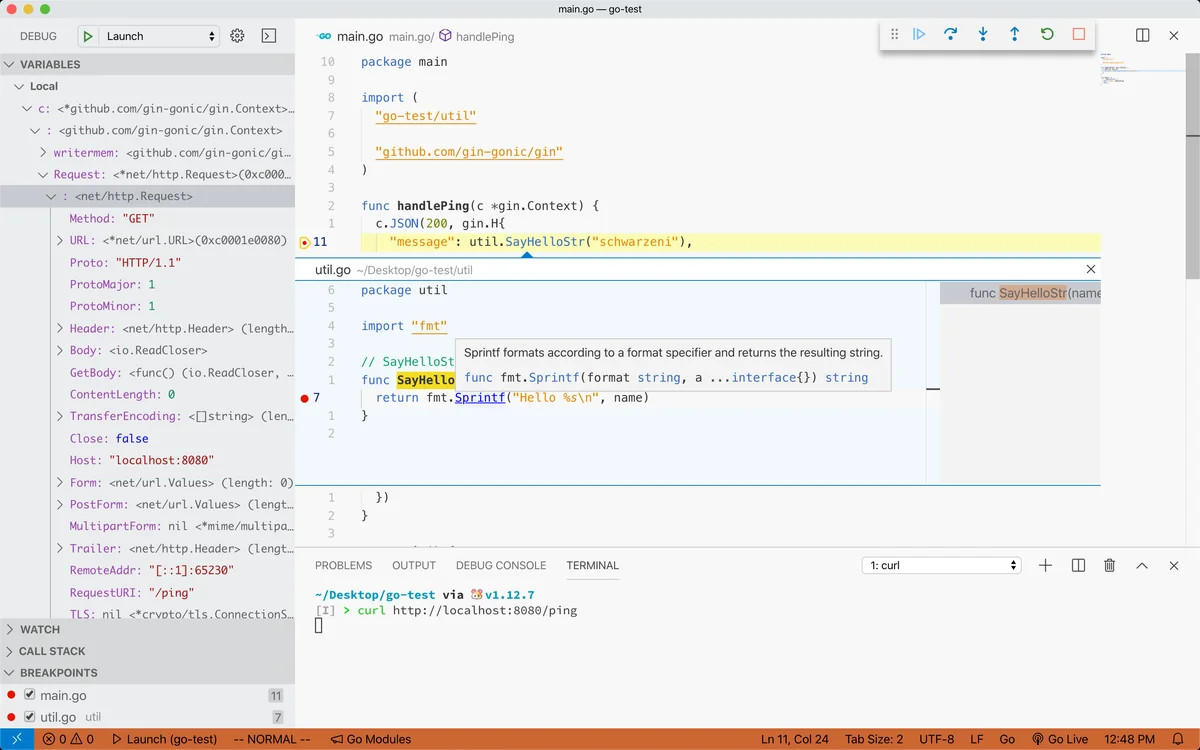Viewport: 1200px width, 750px height.
Task: Click the editor vertical scrollbar
Action: tap(1192, 166)
